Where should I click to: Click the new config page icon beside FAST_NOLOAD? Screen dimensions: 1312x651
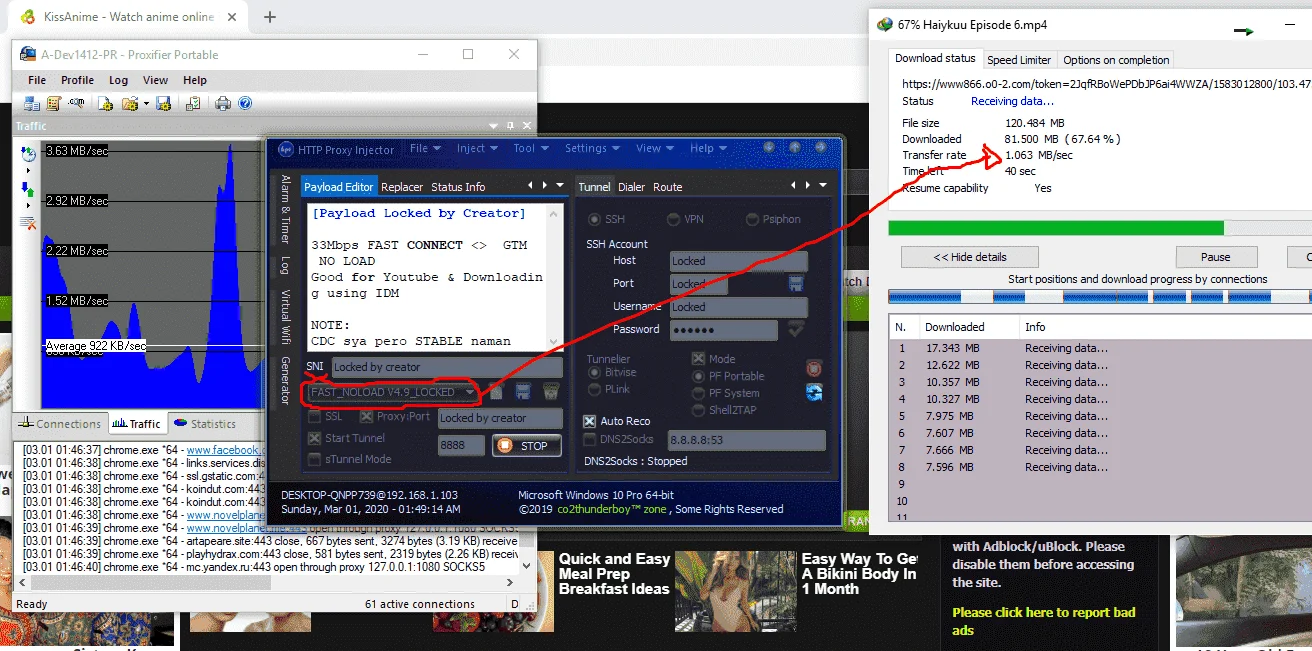coord(495,392)
